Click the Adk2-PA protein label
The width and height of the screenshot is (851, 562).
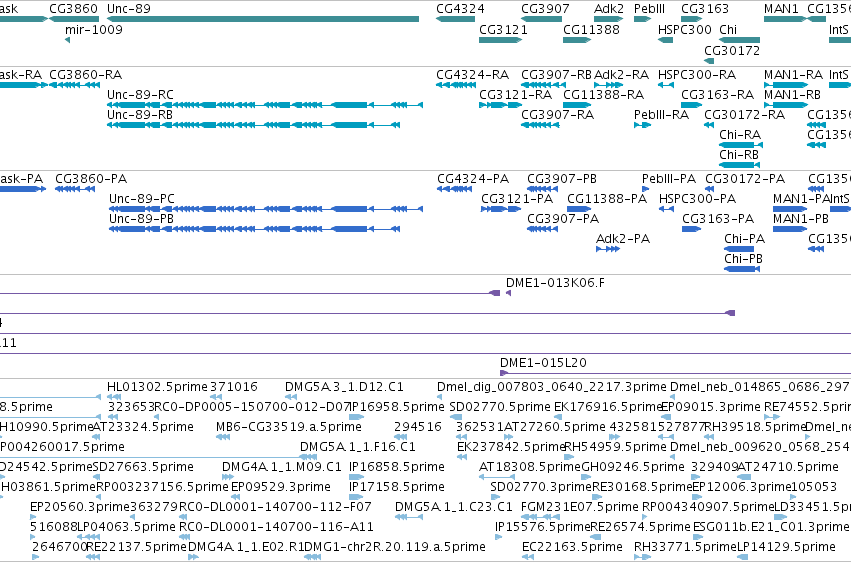click(623, 239)
